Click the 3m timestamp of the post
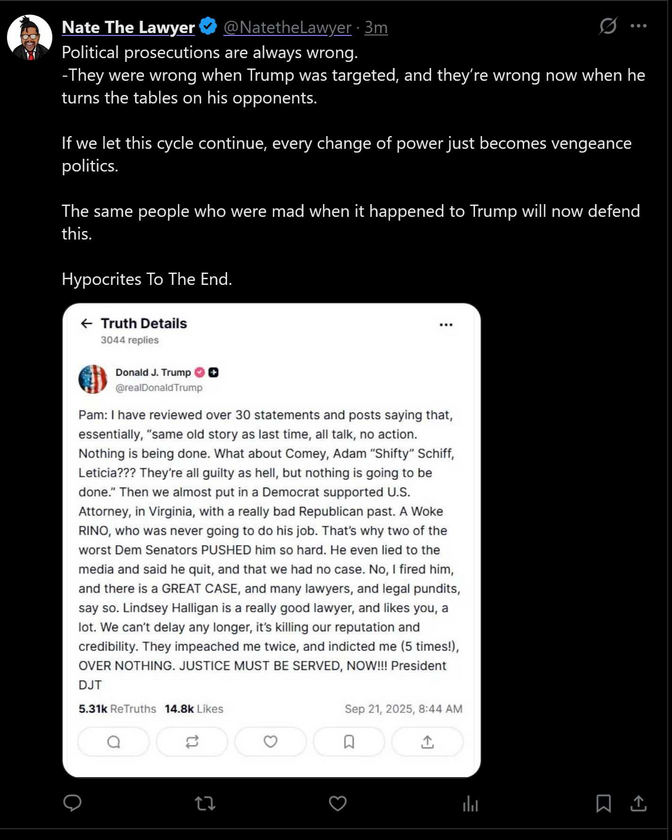This screenshot has height=840, width=672. [x=376, y=27]
